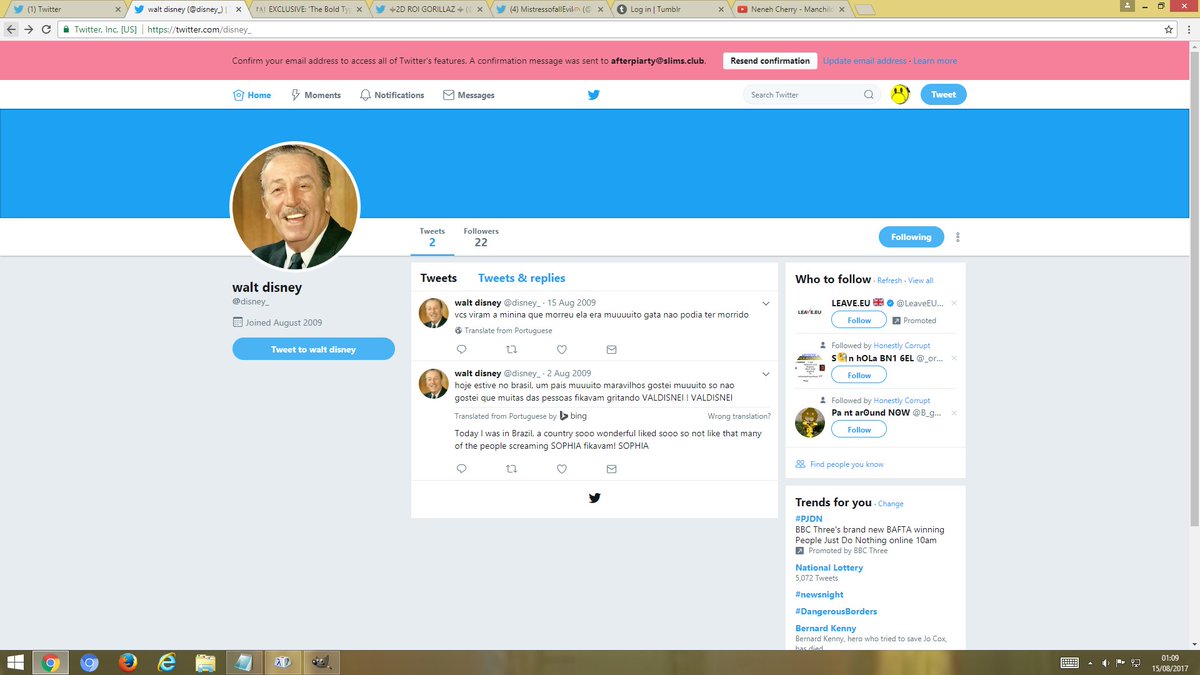Open Bernard Kenny trend

[x=825, y=628]
